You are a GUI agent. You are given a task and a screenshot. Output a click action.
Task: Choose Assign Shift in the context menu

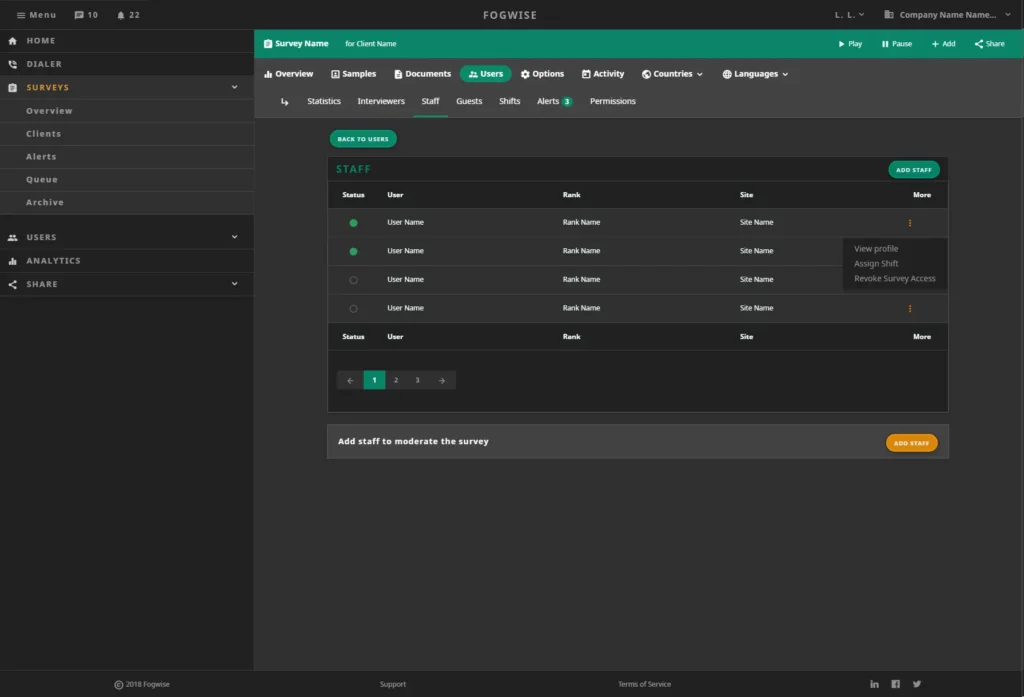876,264
